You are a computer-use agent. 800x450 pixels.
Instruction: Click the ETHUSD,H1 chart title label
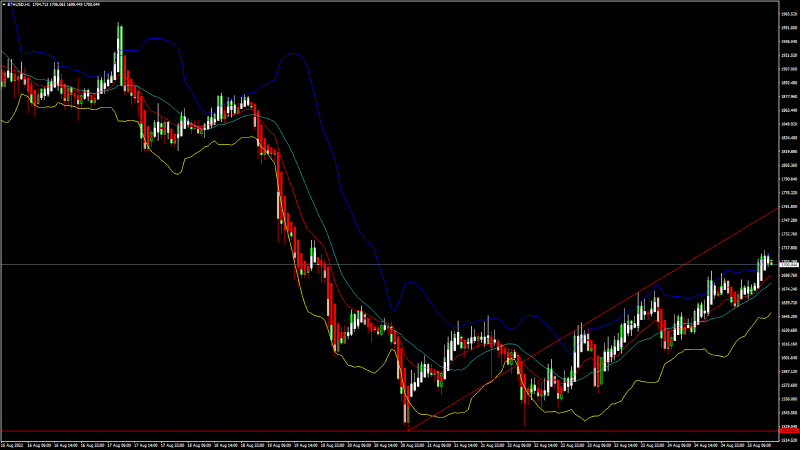click(x=18, y=4)
